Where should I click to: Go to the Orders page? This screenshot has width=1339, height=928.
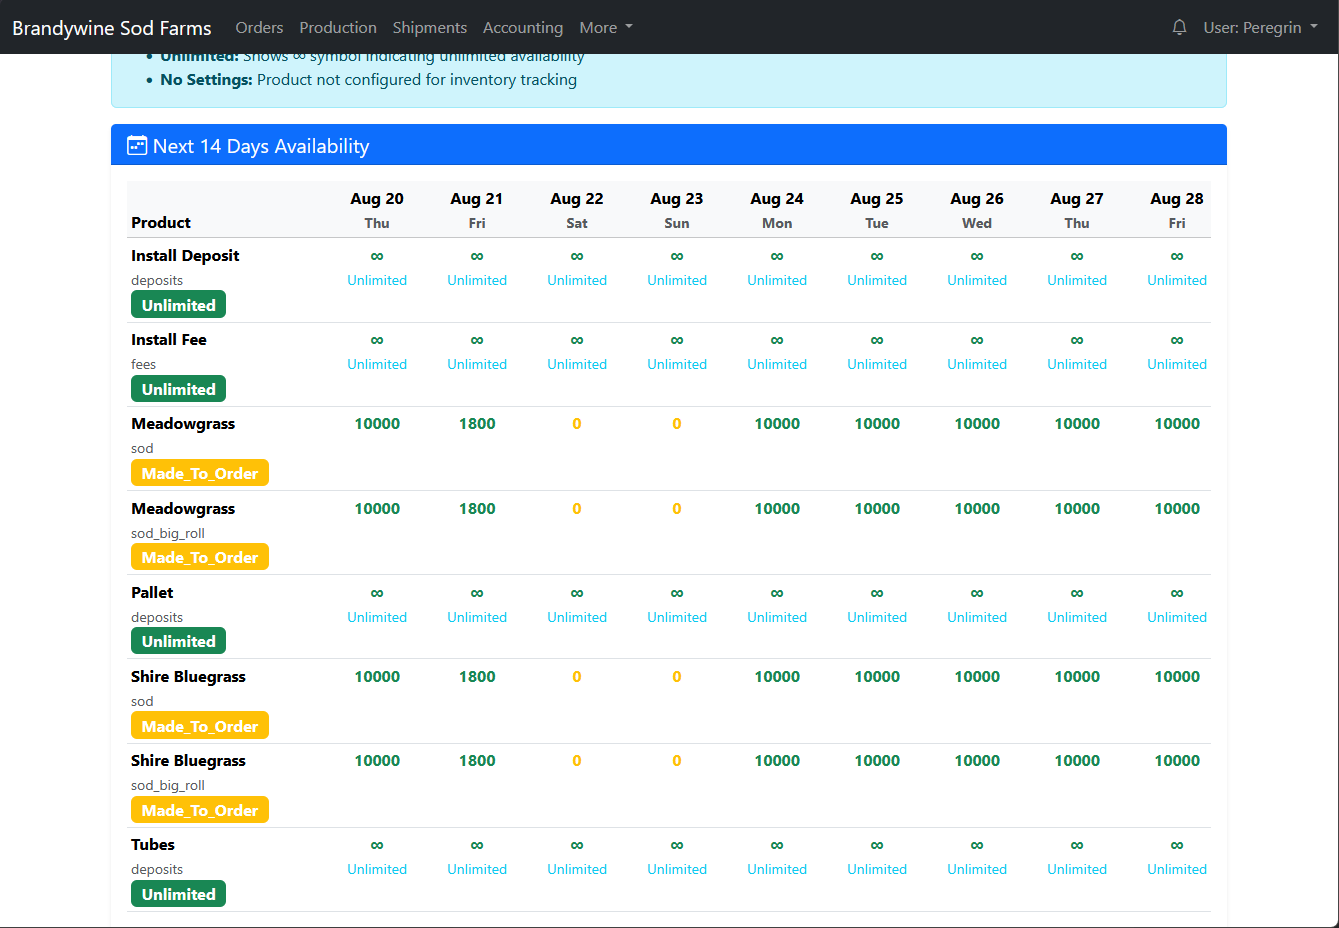pyautogui.click(x=259, y=27)
